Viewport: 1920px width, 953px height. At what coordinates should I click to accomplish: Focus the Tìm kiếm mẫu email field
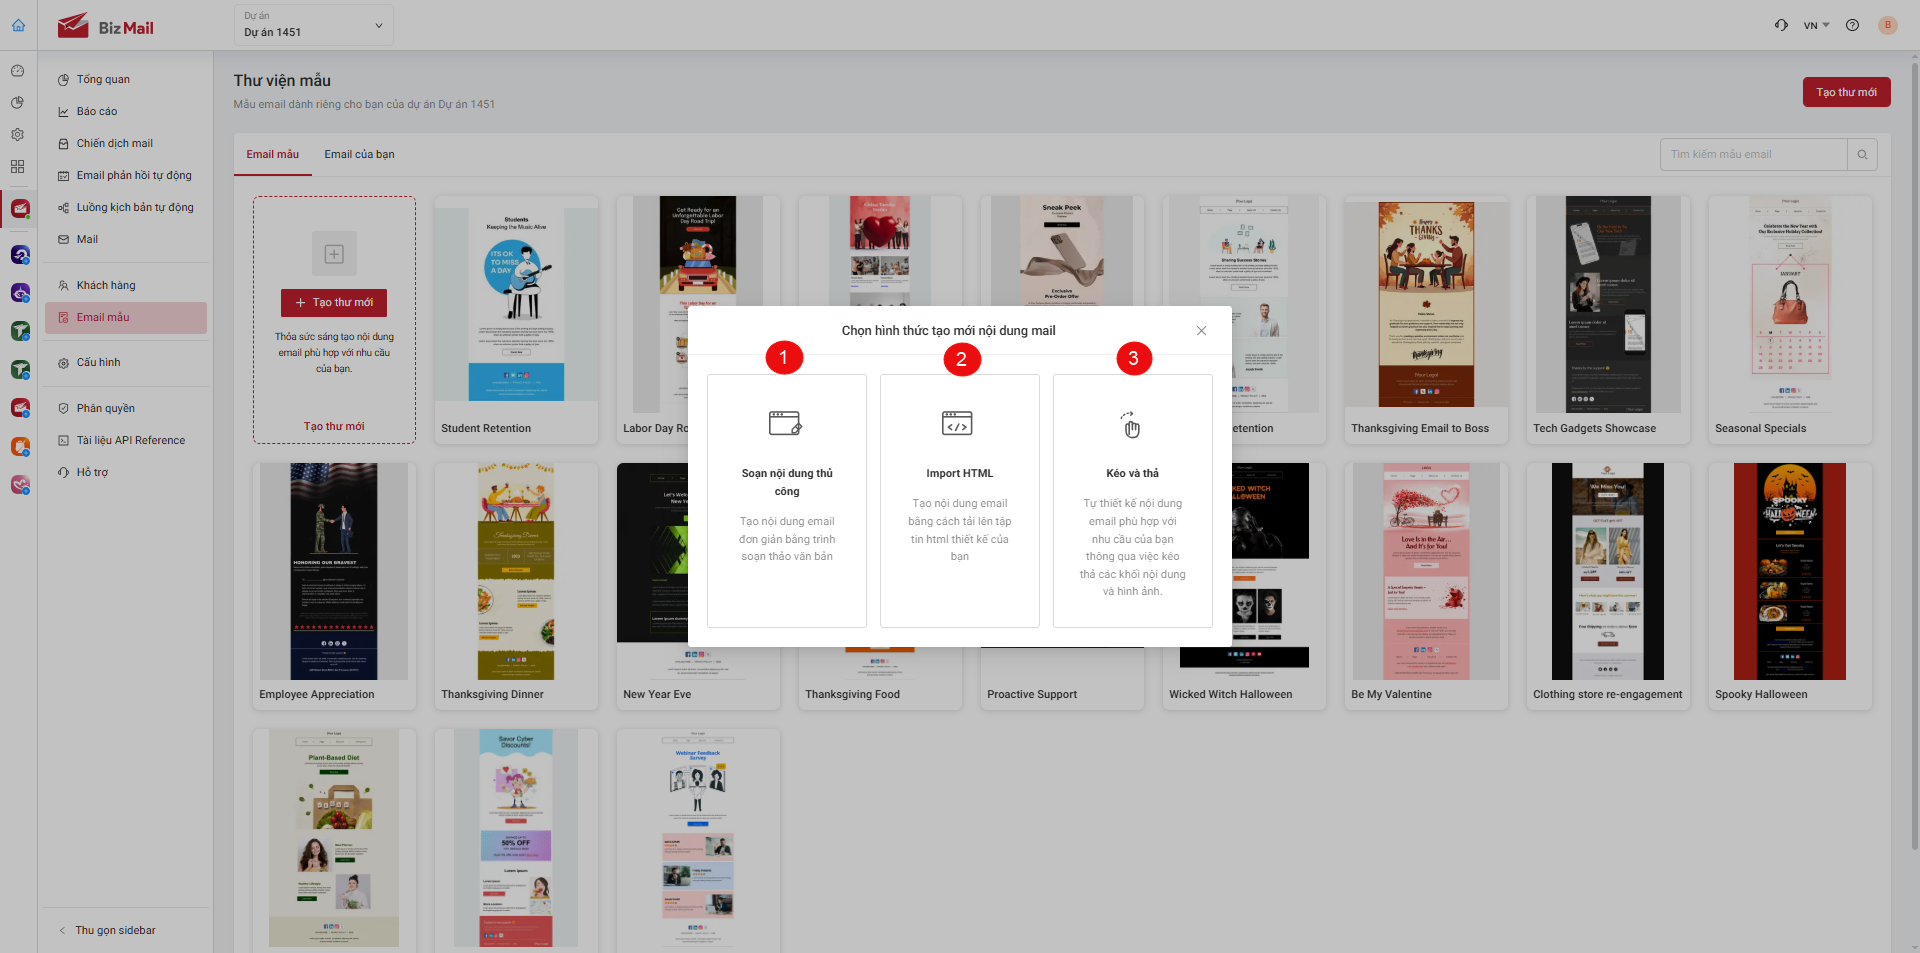(1754, 155)
